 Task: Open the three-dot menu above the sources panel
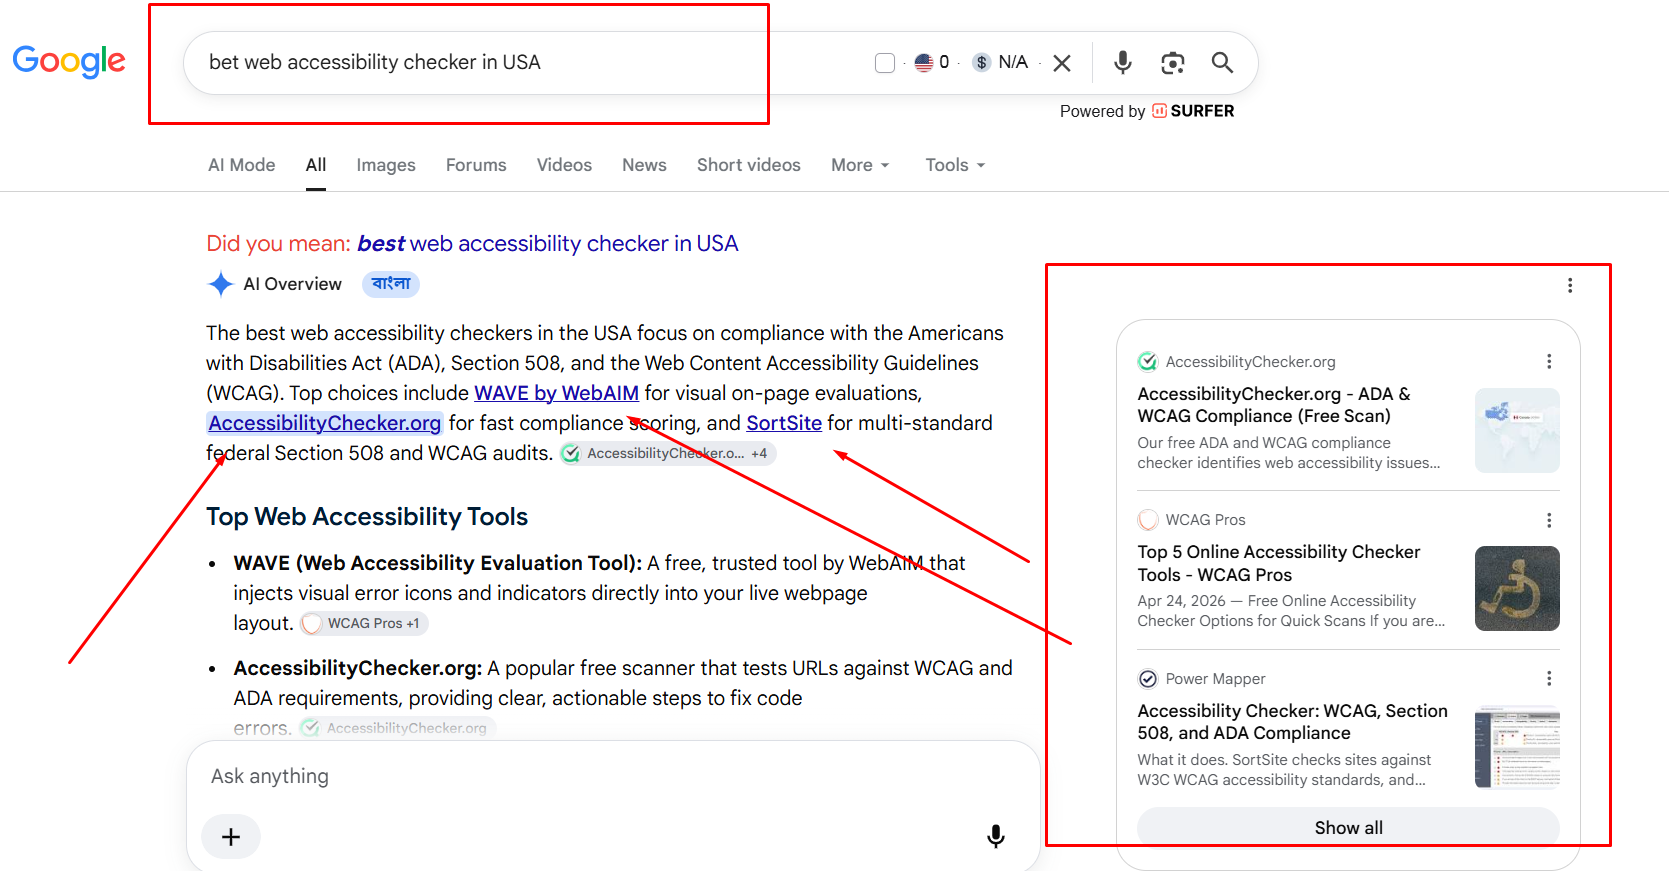[1570, 286]
